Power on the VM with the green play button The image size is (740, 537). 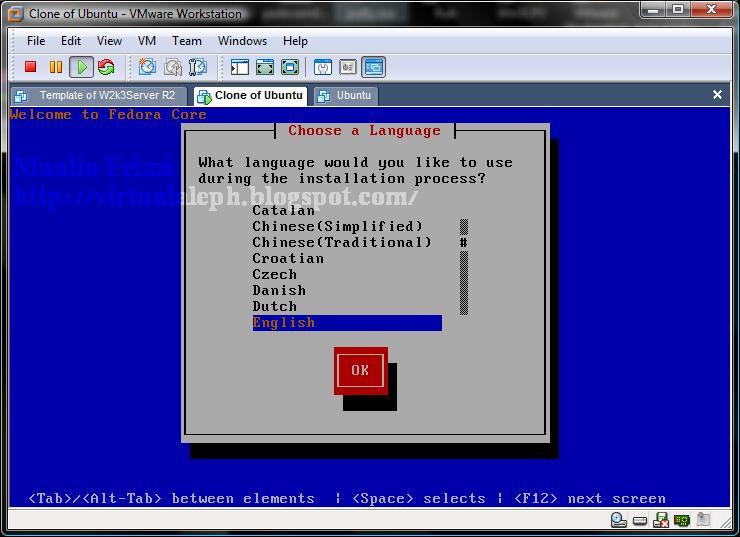pyautogui.click(x=81, y=67)
